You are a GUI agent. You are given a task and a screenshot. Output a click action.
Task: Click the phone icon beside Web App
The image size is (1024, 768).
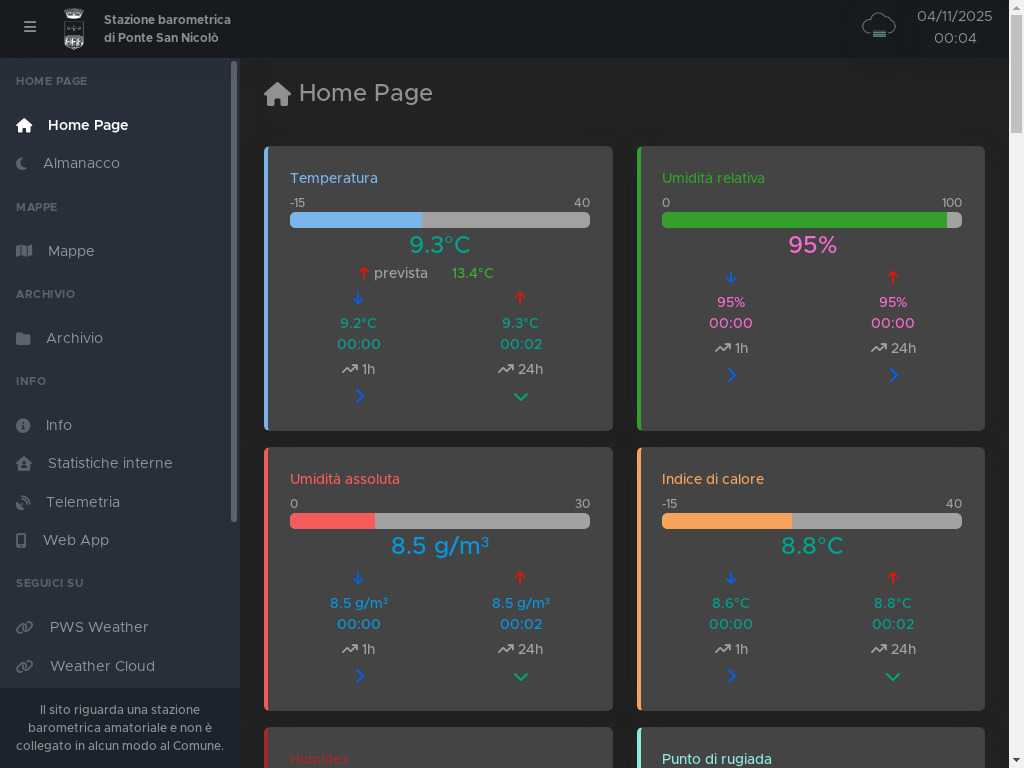(x=21, y=540)
